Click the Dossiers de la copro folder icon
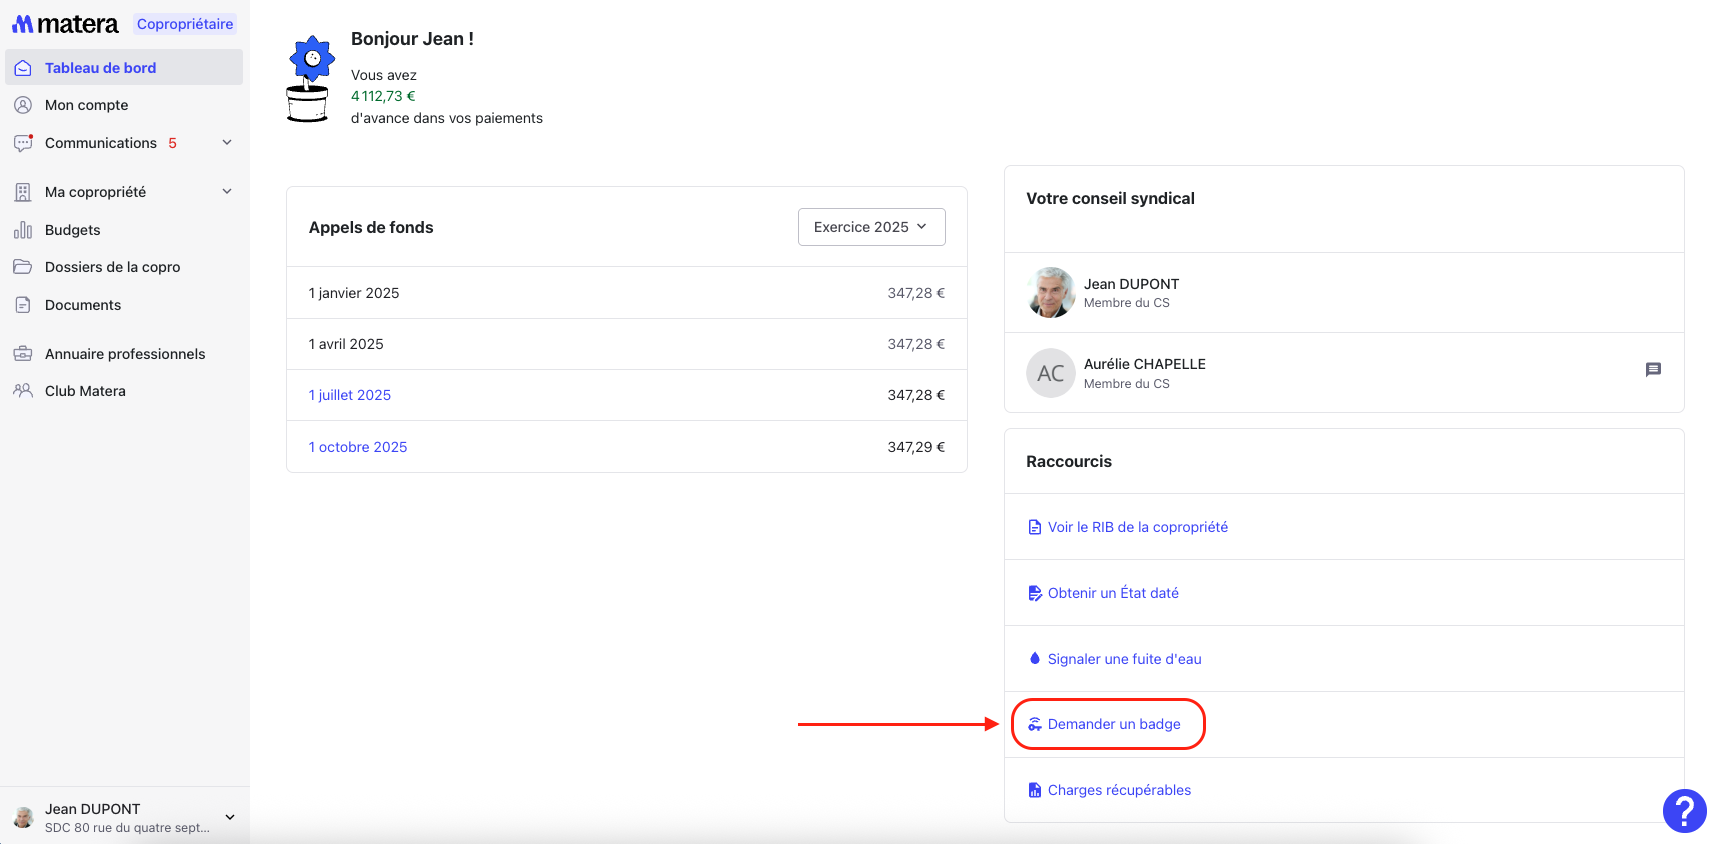1718x844 pixels. [x=23, y=267]
